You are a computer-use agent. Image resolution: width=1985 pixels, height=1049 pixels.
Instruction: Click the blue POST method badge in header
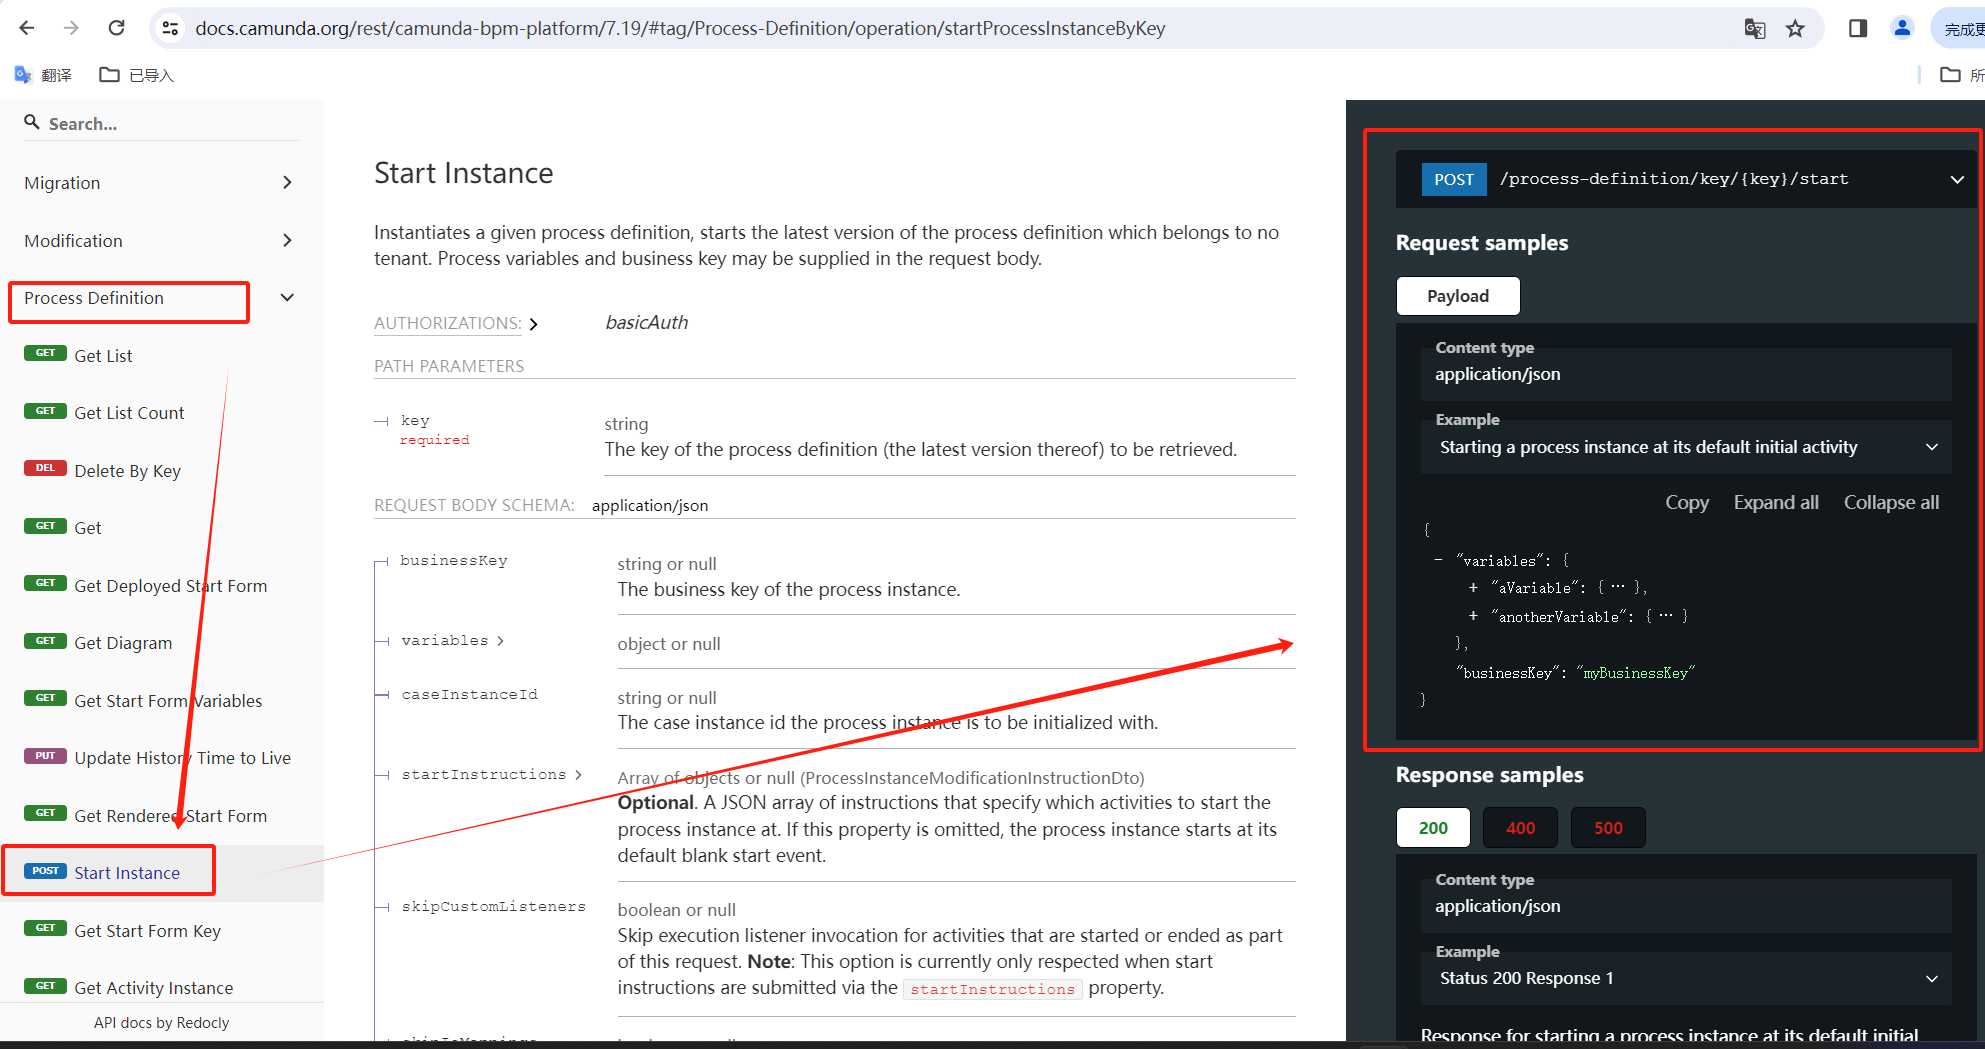point(1454,179)
